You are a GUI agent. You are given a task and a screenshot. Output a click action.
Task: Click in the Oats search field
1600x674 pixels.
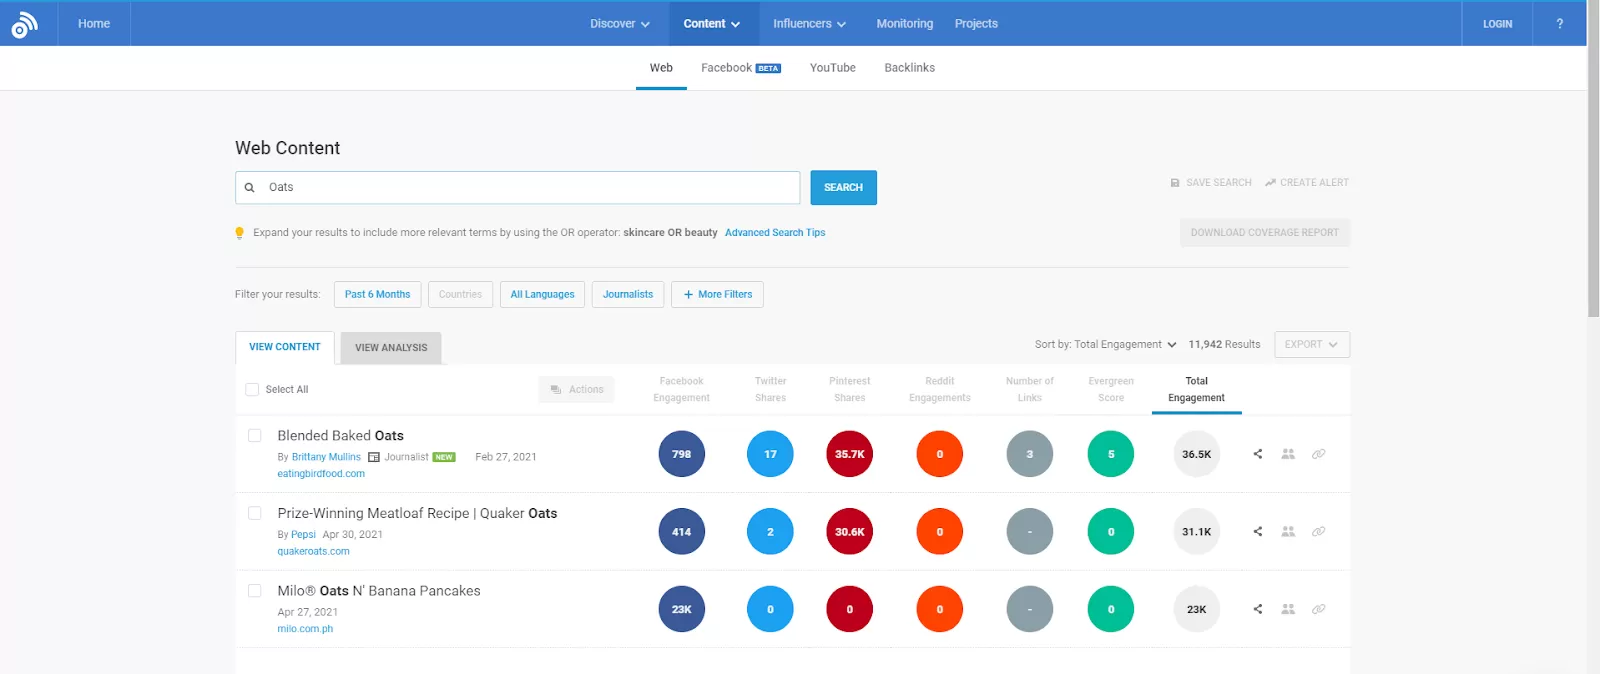point(518,188)
